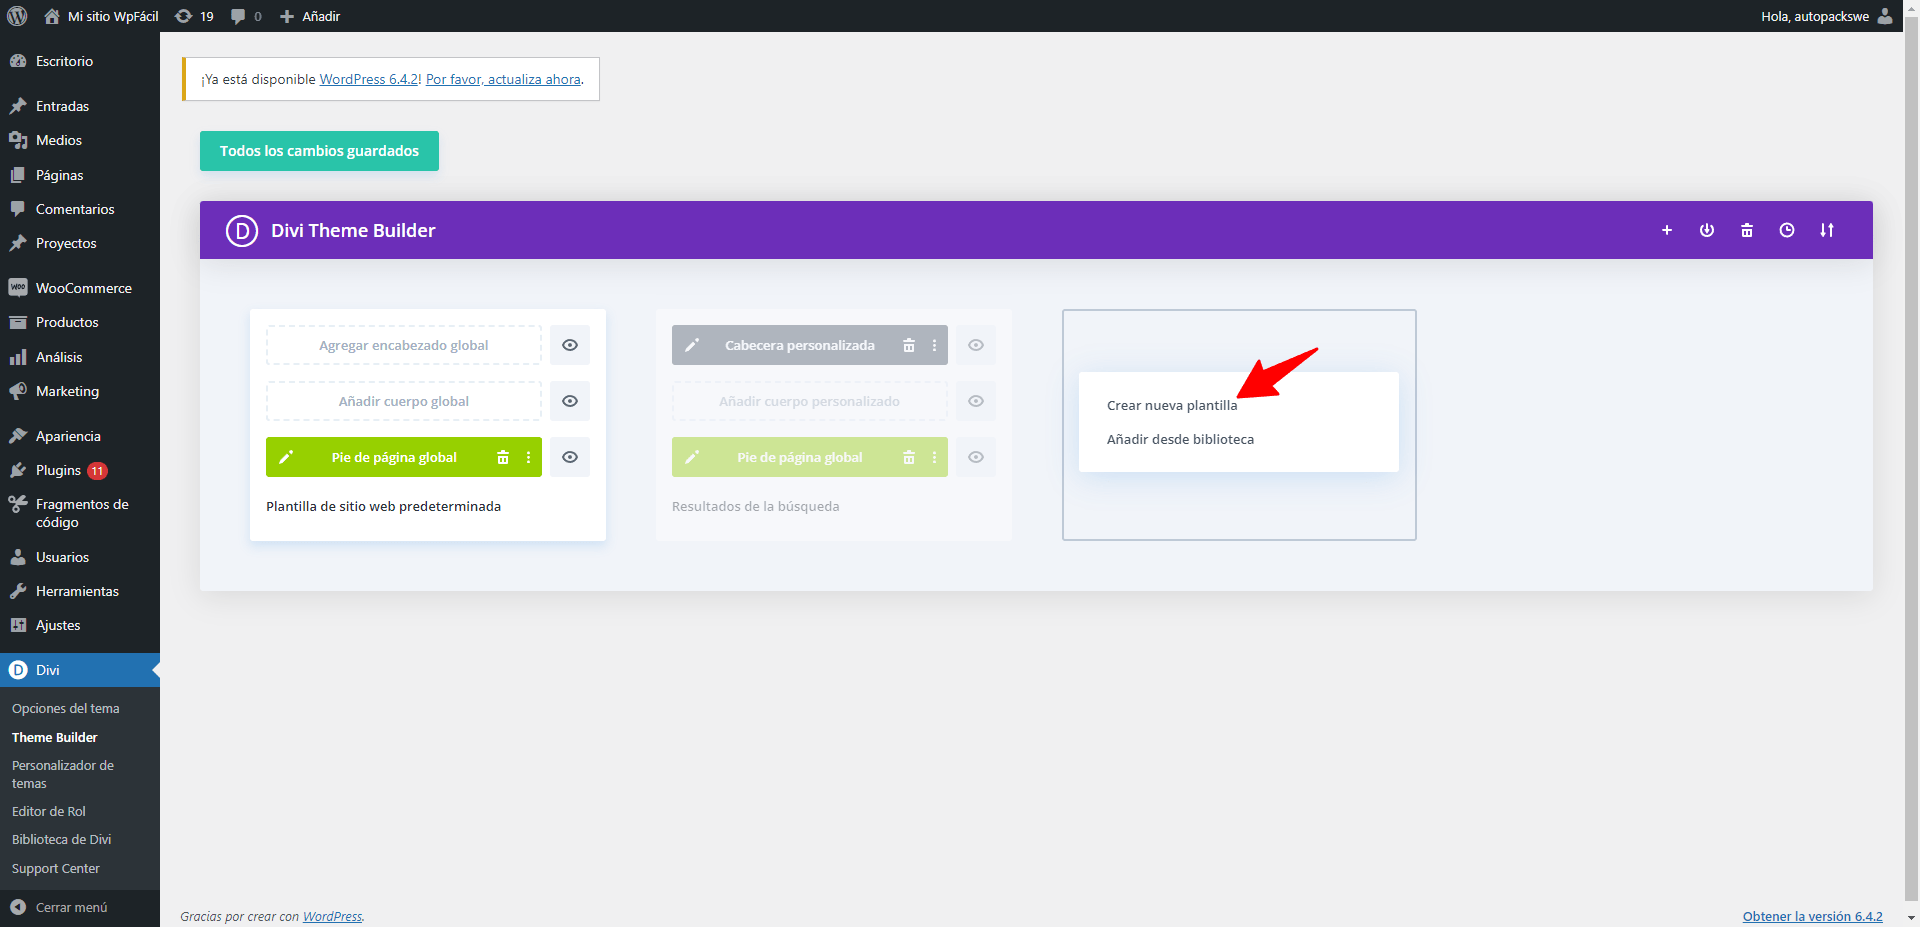Viewport: 1920px width, 927px height.
Task: Rename Plantilla de sitio web predeterminada label
Action: [384, 506]
